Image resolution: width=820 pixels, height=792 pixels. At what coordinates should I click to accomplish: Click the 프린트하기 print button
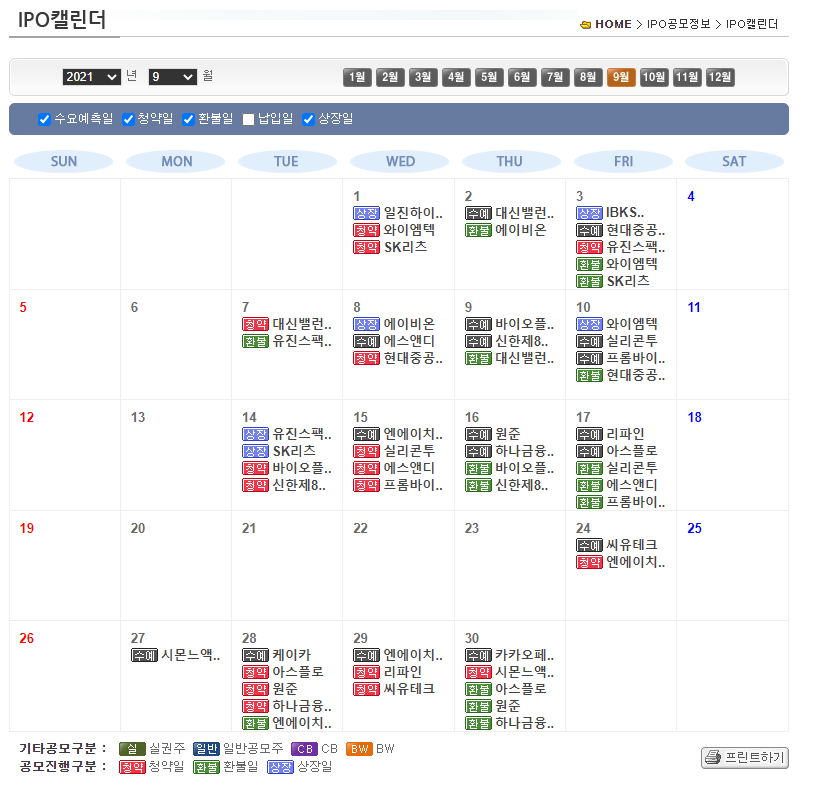pos(745,757)
